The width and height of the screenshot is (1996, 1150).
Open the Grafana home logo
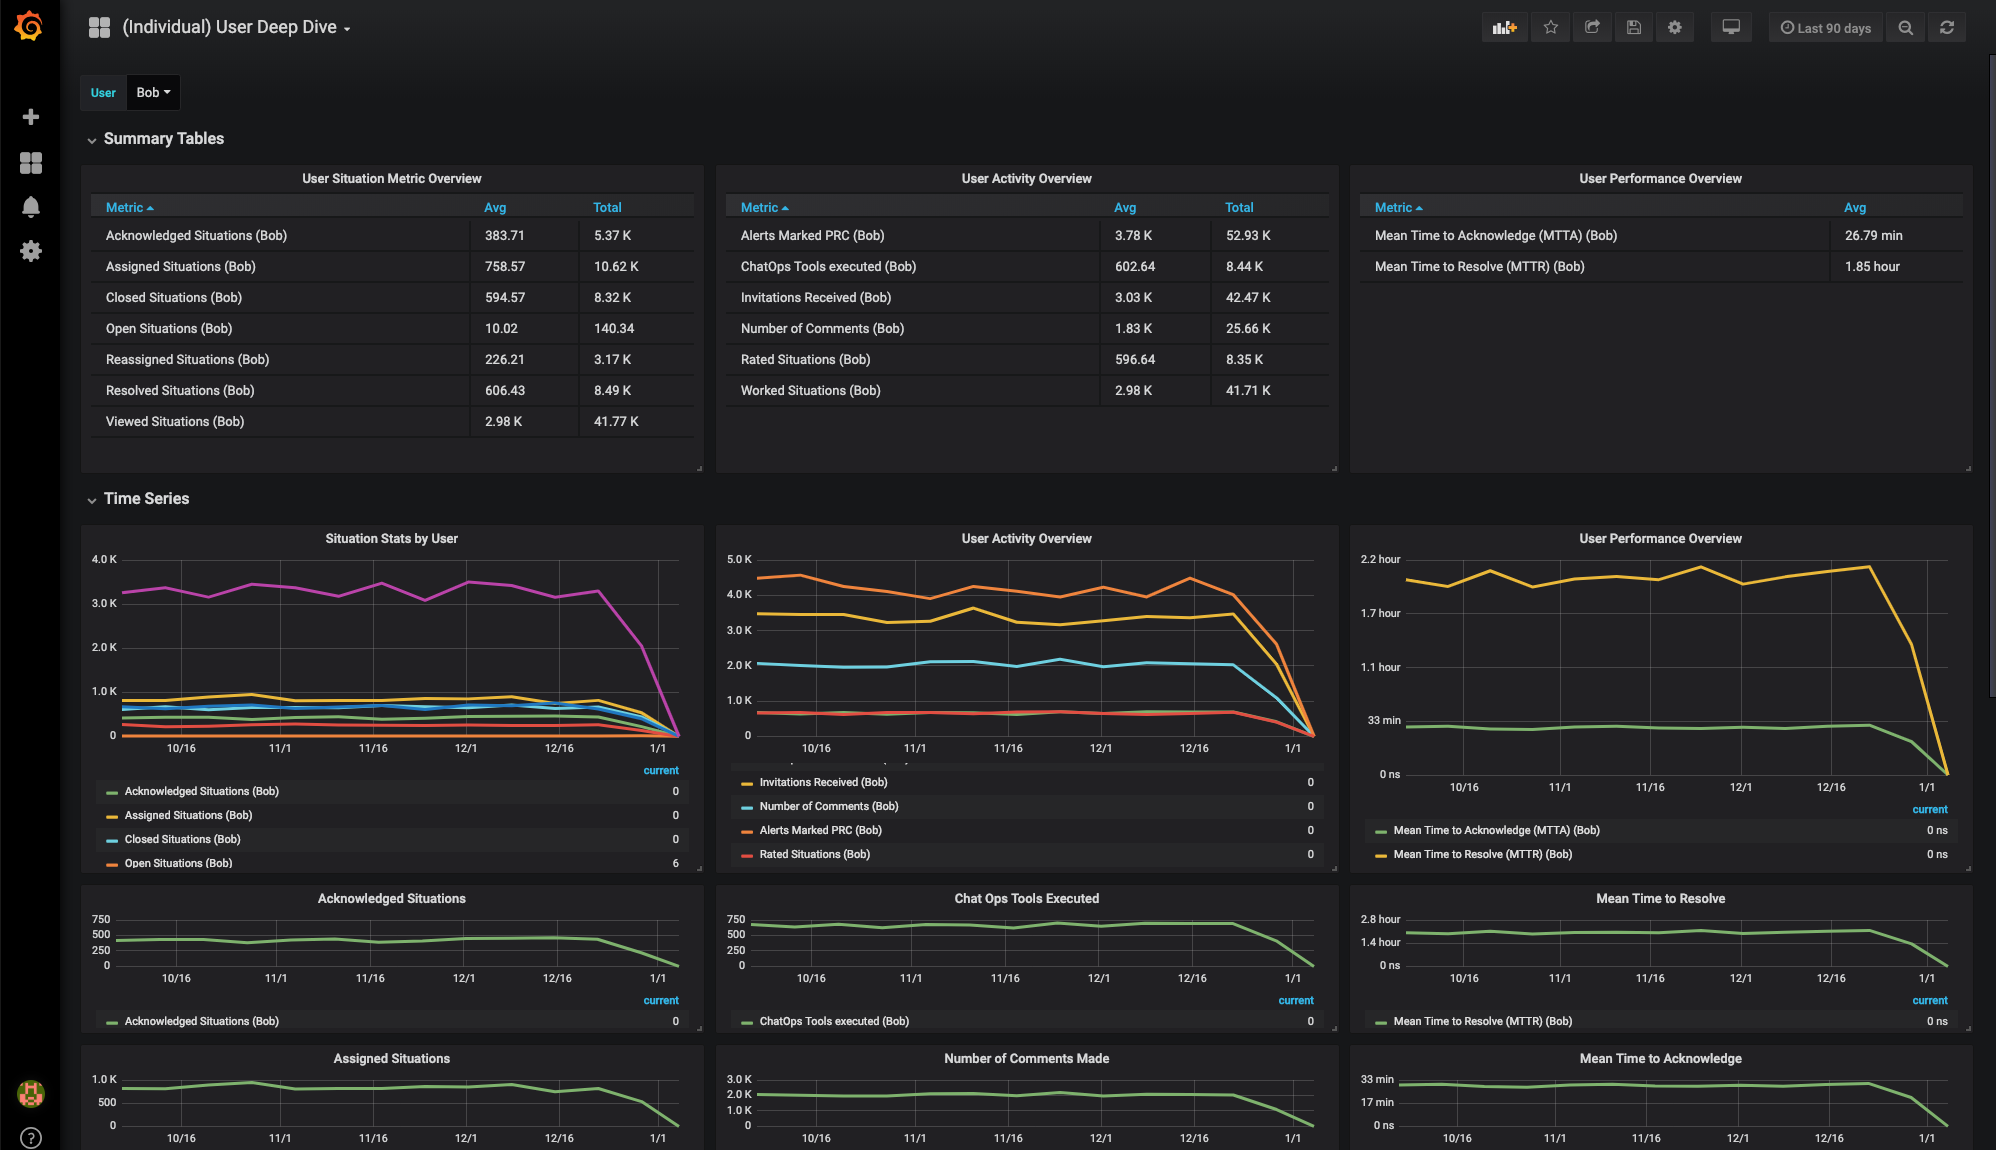coord(29,26)
